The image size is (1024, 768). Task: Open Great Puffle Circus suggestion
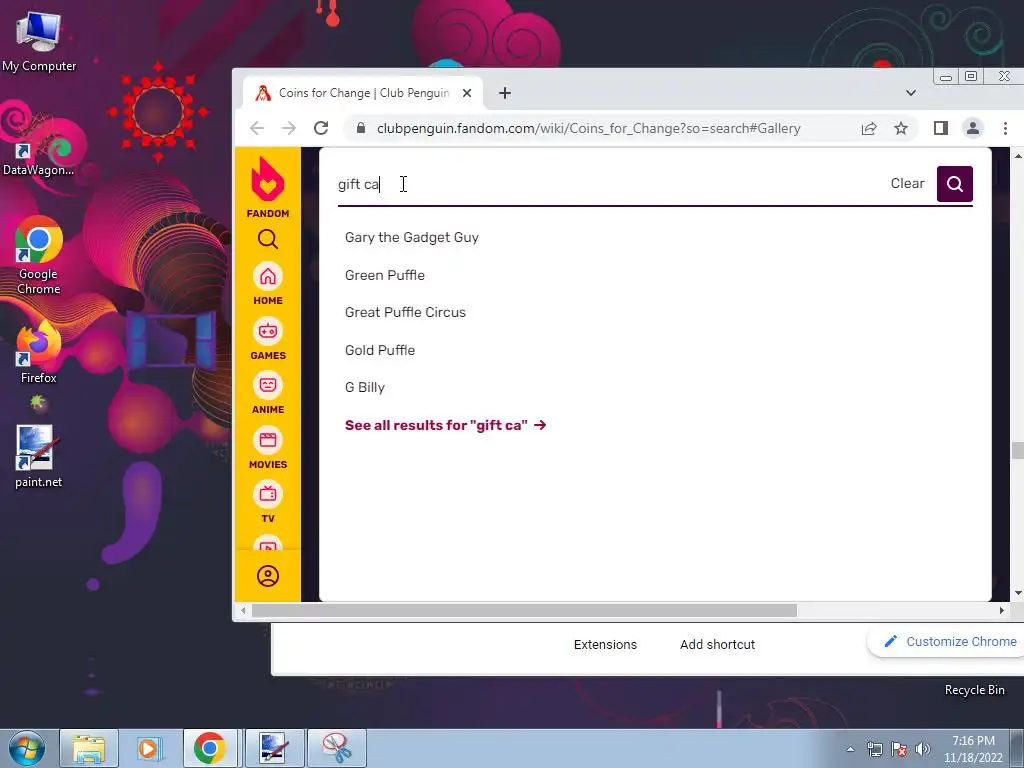click(x=405, y=312)
